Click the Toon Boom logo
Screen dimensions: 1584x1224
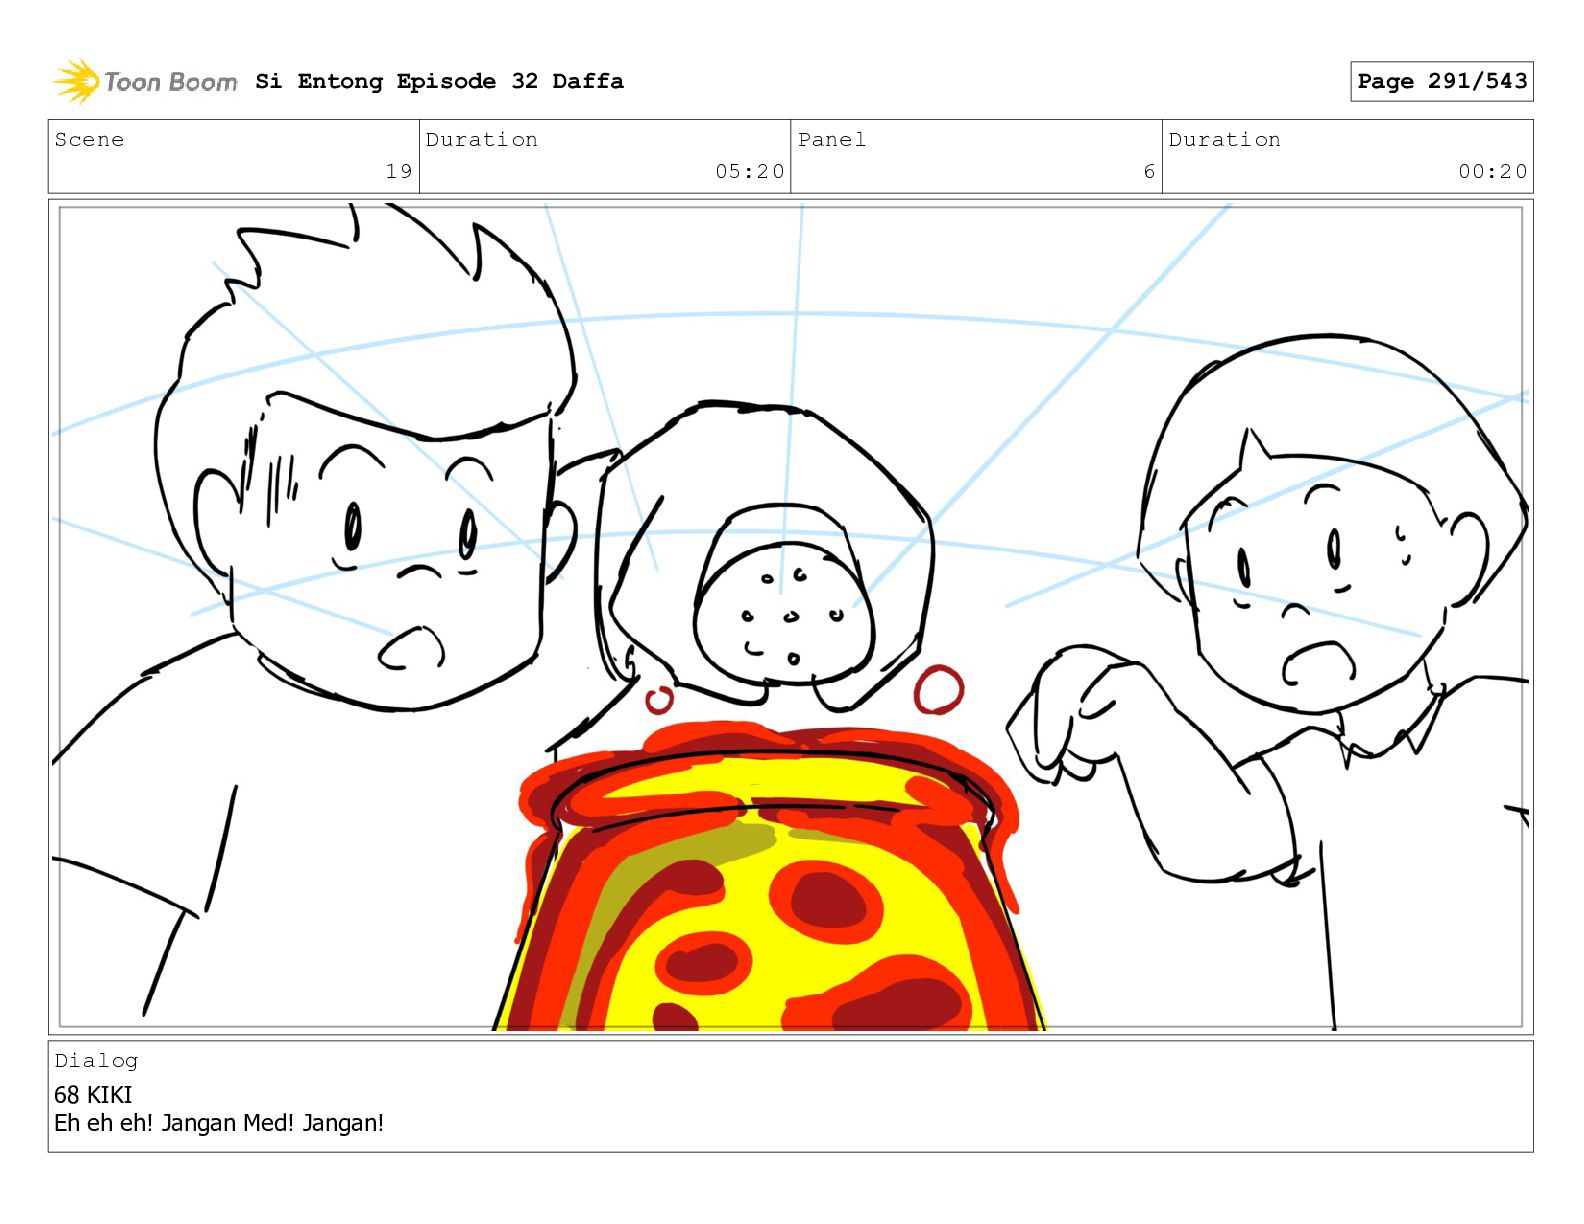tap(145, 81)
